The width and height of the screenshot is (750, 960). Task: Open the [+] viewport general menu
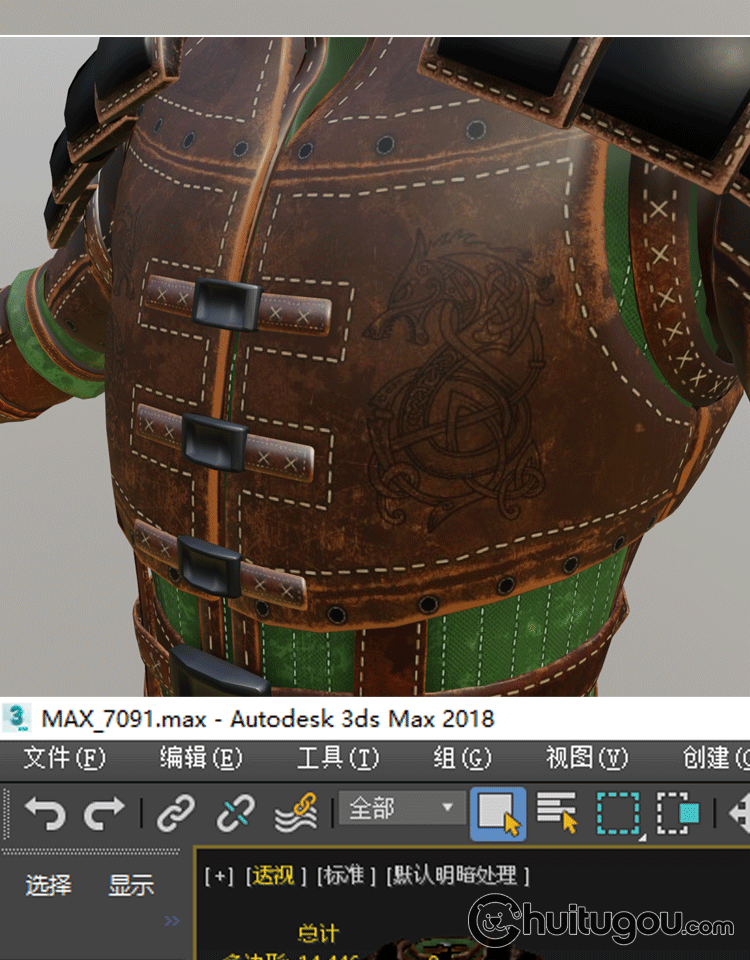click(x=218, y=876)
